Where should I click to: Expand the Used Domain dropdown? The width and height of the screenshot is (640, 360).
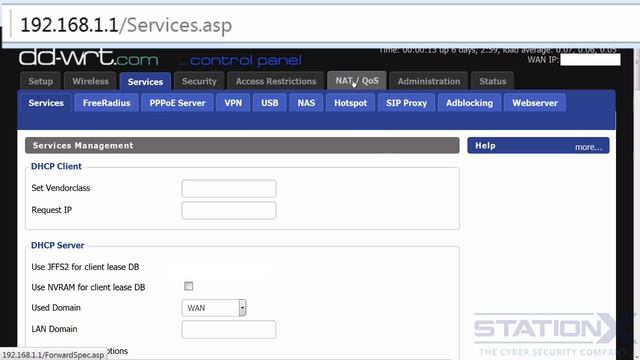214,308
